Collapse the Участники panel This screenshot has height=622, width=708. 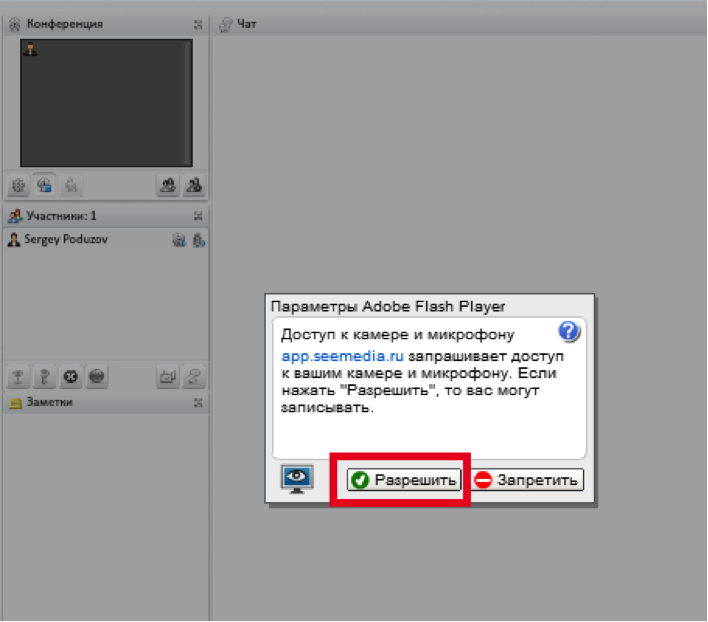[x=198, y=216]
